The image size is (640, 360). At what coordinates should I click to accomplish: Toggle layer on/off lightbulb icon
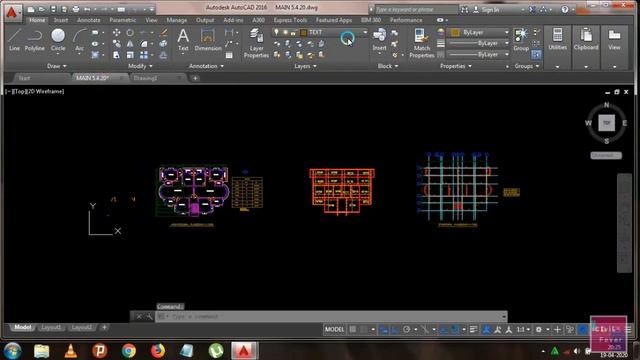[276, 32]
